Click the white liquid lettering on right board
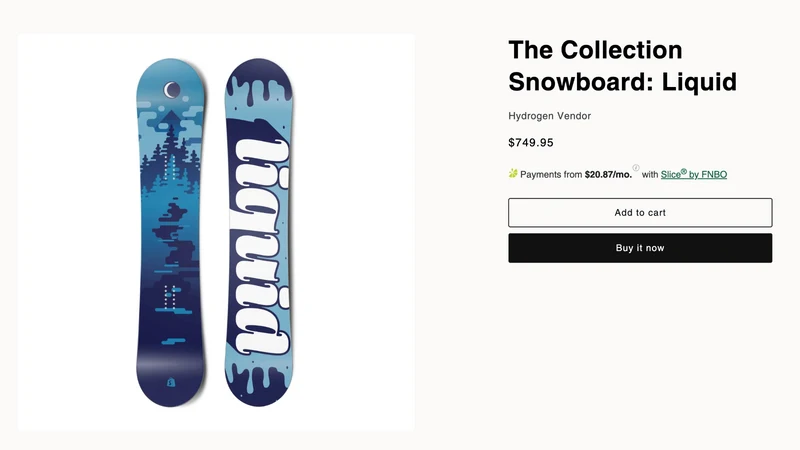This screenshot has width=800, height=450. (x=261, y=245)
